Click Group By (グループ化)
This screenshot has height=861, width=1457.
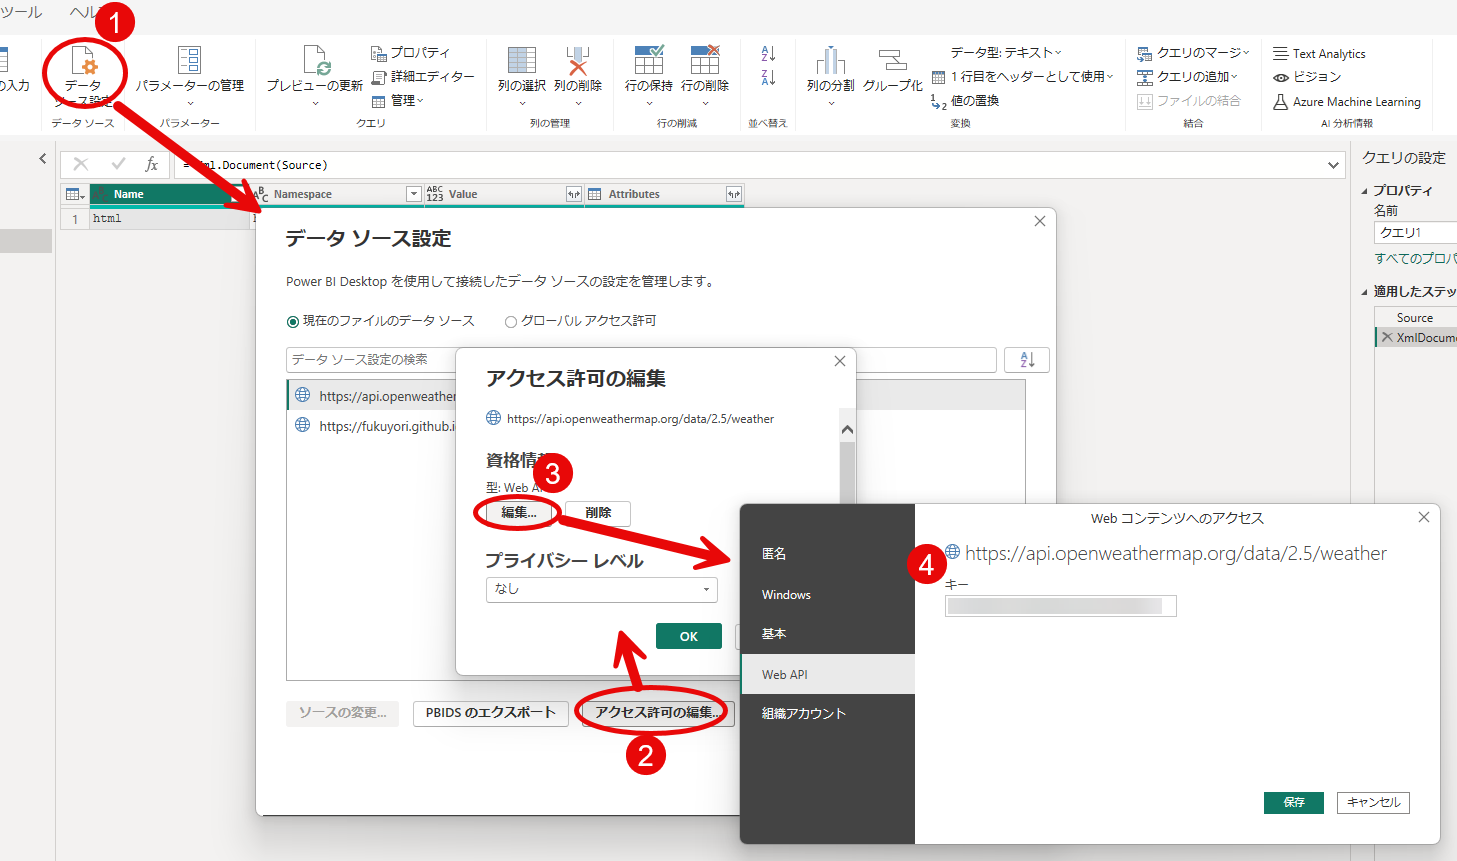893,72
